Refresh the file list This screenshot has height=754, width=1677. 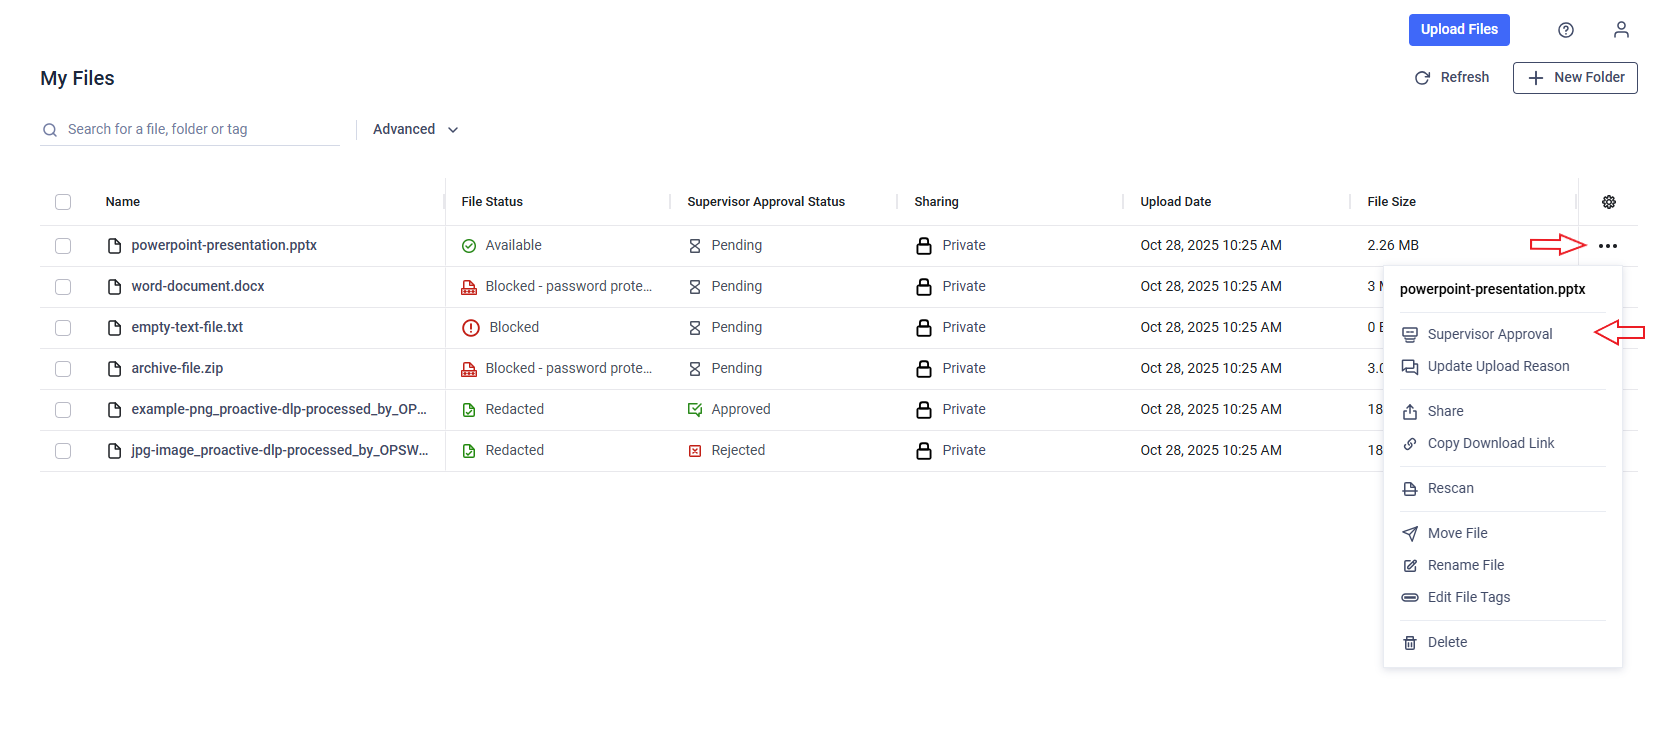pyautogui.click(x=1452, y=78)
